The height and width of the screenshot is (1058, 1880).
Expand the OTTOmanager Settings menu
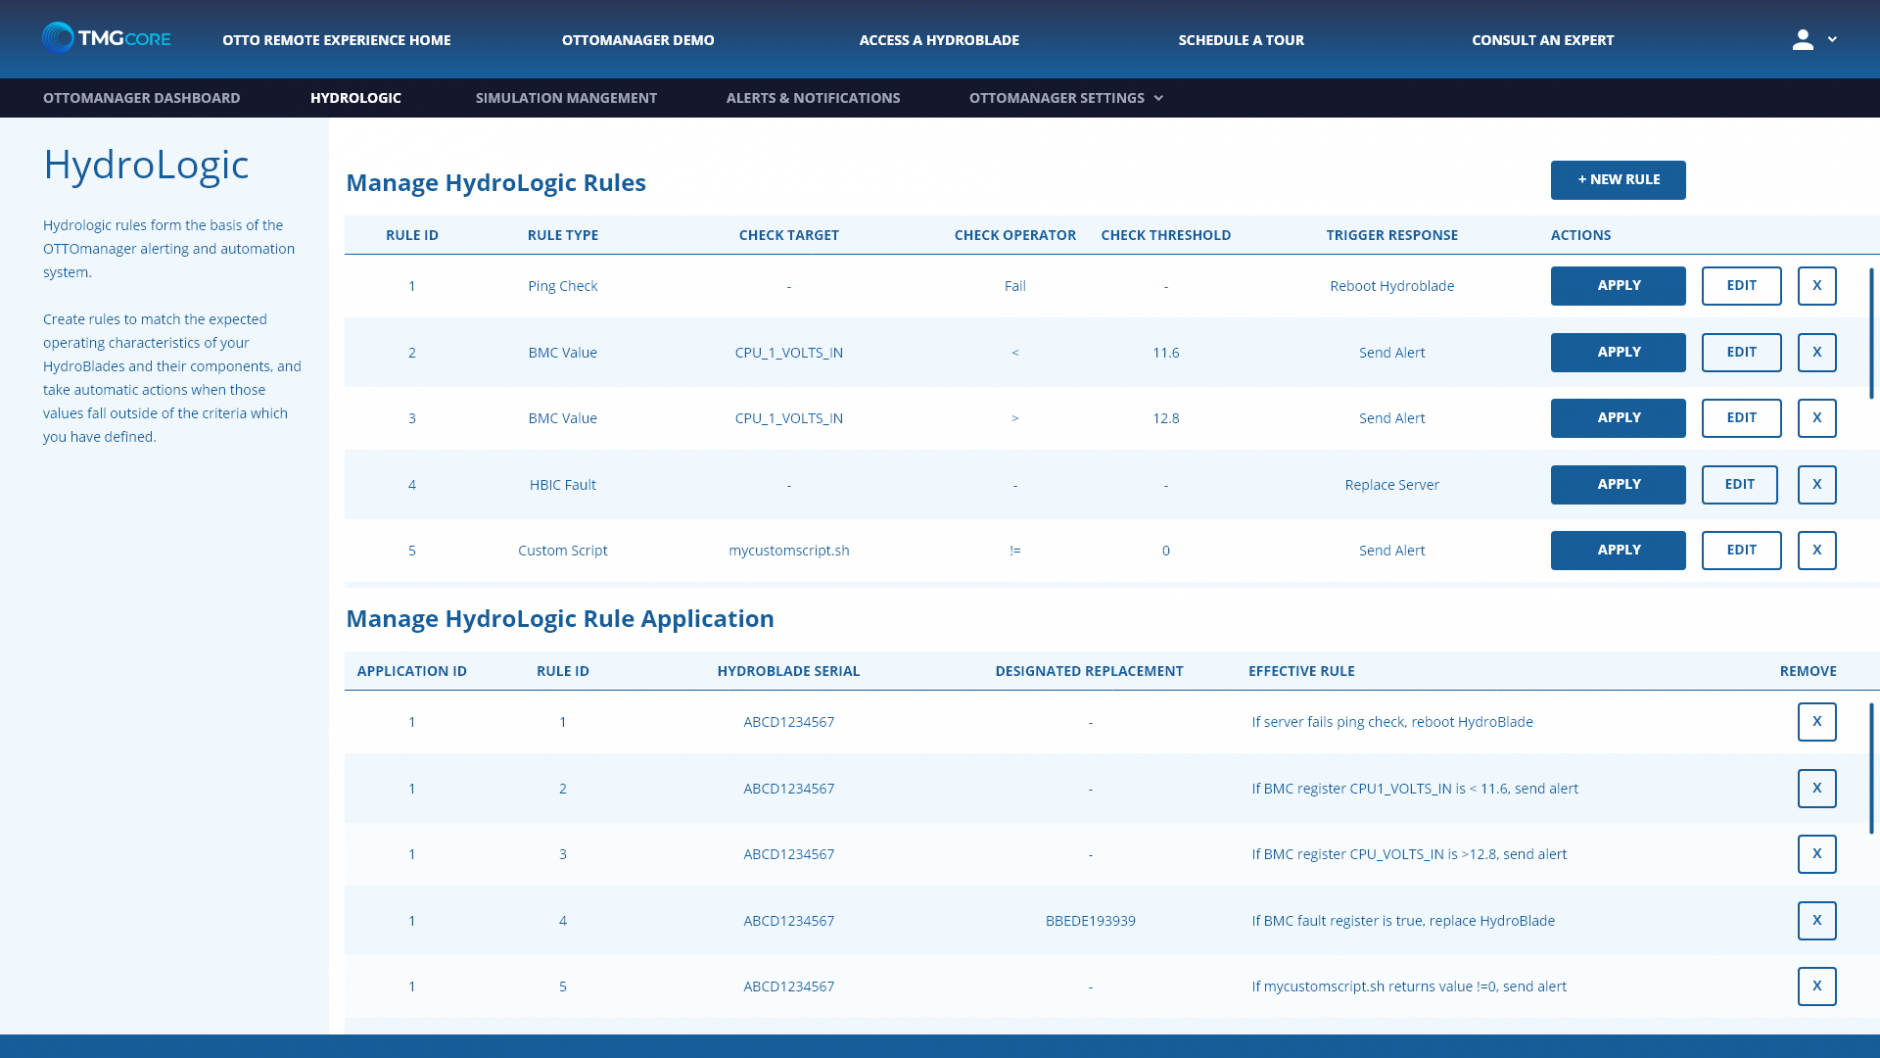[x=1066, y=98]
